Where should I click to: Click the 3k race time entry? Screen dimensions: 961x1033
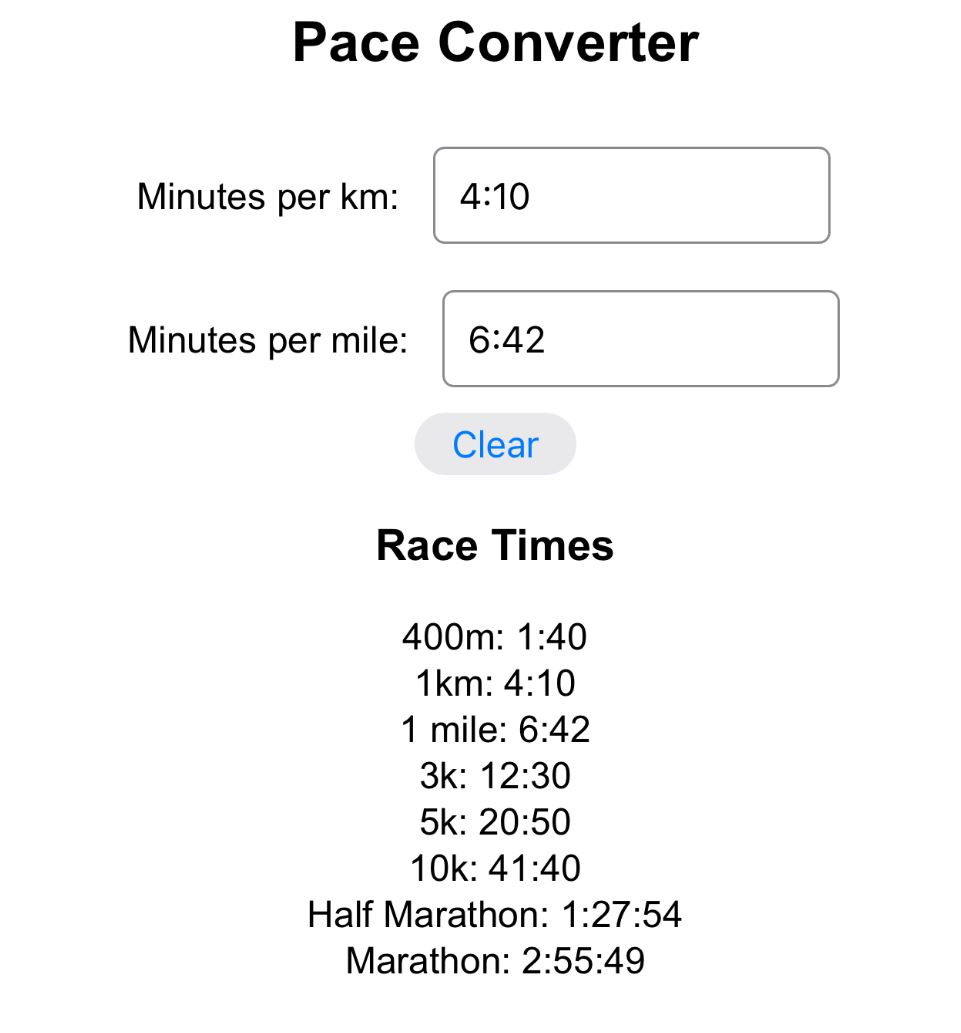click(494, 775)
